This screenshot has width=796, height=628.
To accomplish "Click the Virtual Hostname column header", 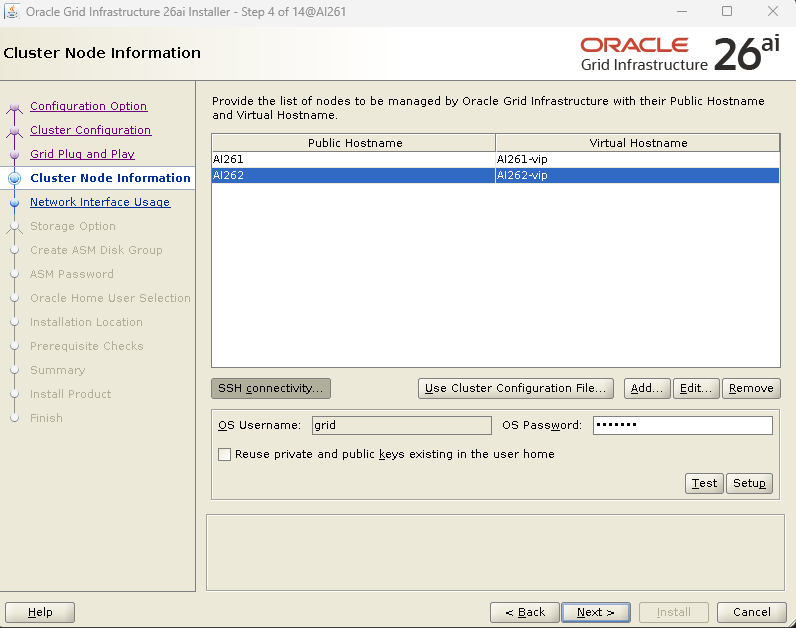I will [x=638, y=143].
